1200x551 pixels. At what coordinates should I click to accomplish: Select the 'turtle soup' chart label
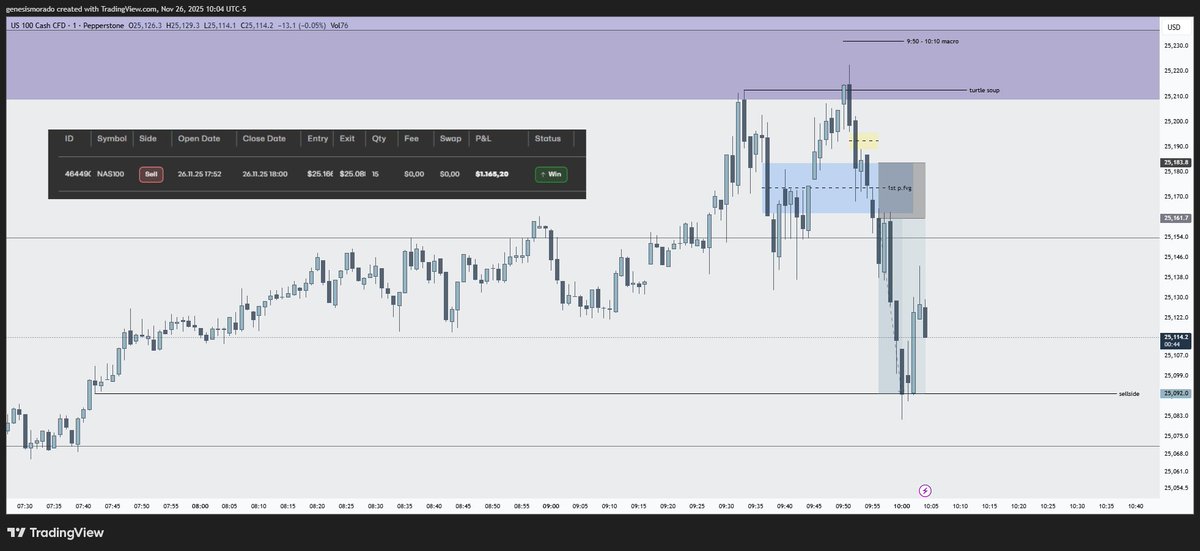984,90
